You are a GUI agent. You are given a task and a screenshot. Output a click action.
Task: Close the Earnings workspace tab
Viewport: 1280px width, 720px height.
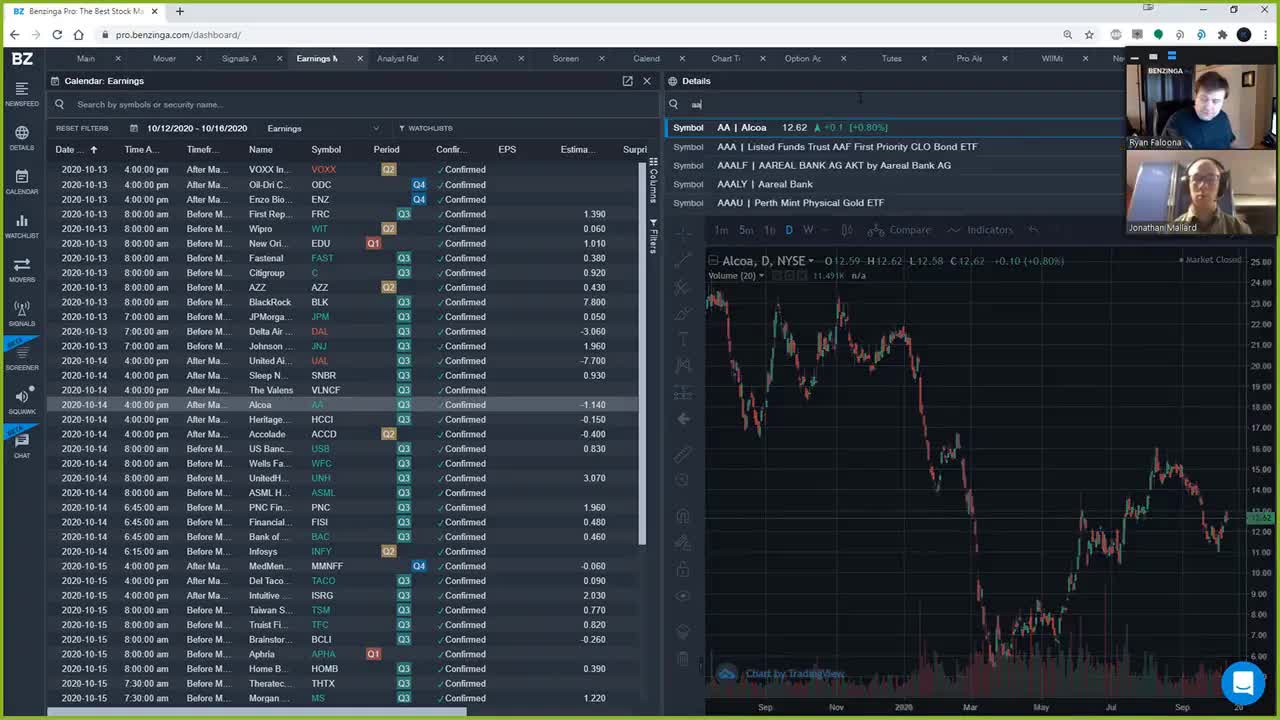pyautogui.click(x=359, y=59)
